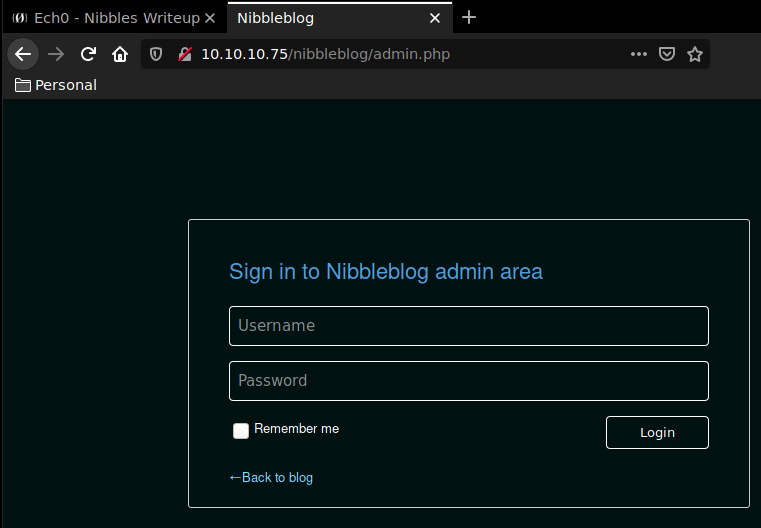Click into the Password field

coord(468,381)
